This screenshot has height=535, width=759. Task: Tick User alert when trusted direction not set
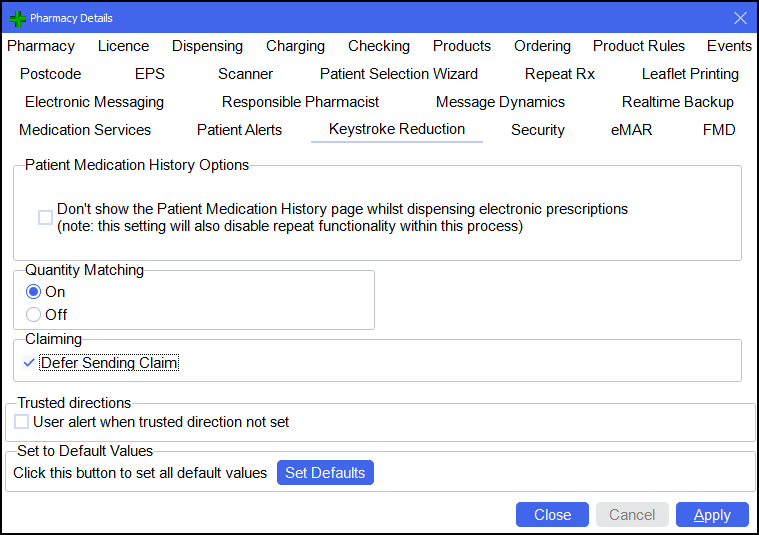click(x=21, y=422)
